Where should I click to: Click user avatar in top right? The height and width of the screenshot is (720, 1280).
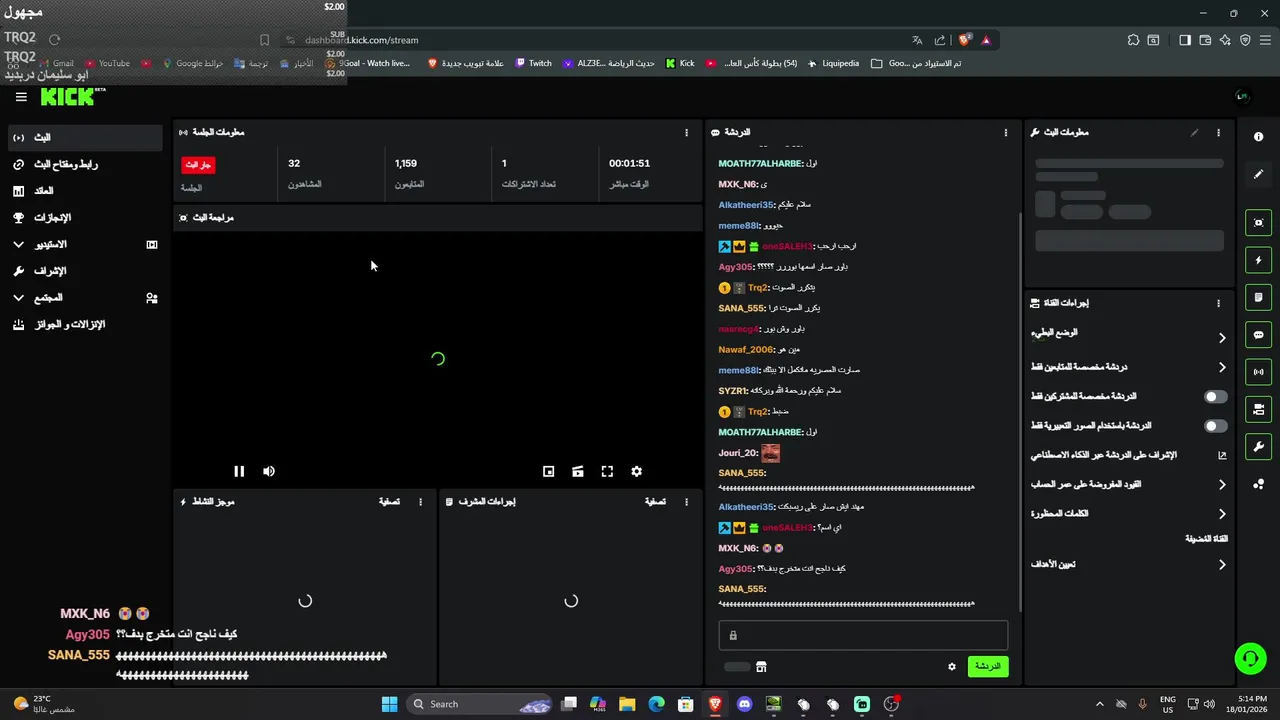click(x=1242, y=97)
